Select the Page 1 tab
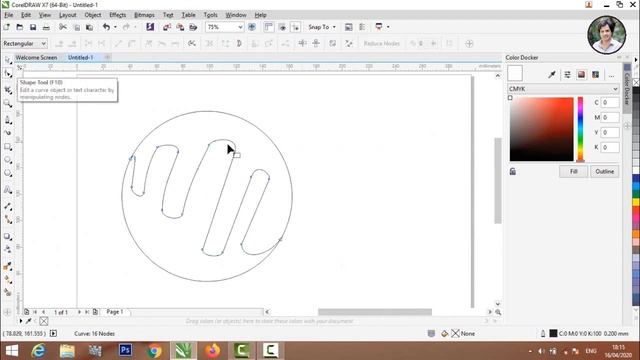This screenshot has height=360, width=640. pyautogui.click(x=115, y=312)
